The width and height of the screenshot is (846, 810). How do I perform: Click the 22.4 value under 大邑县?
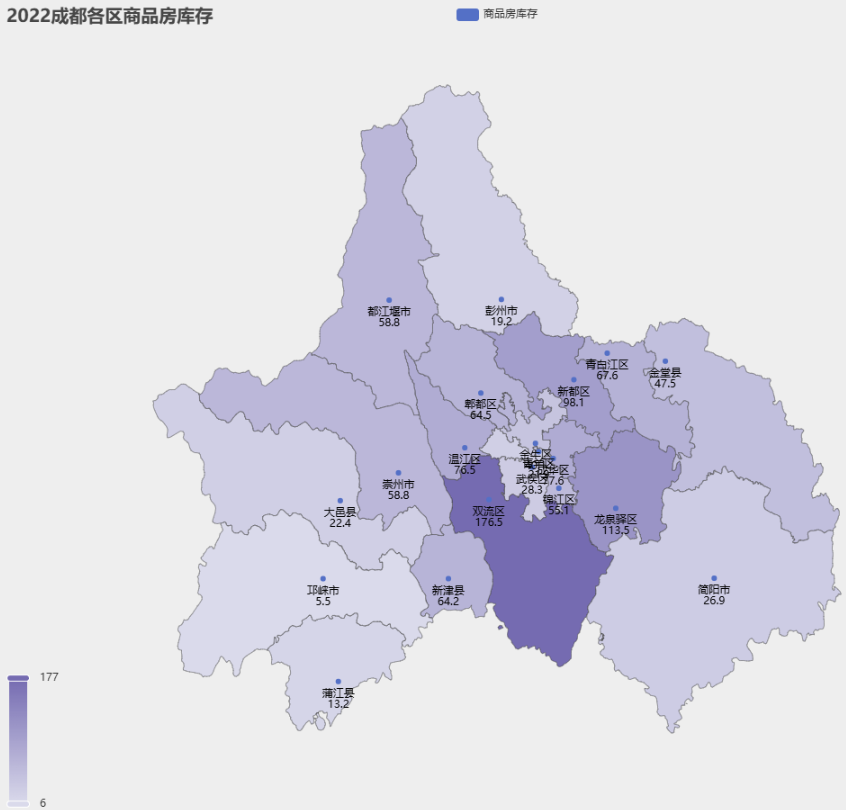point(340,523)
